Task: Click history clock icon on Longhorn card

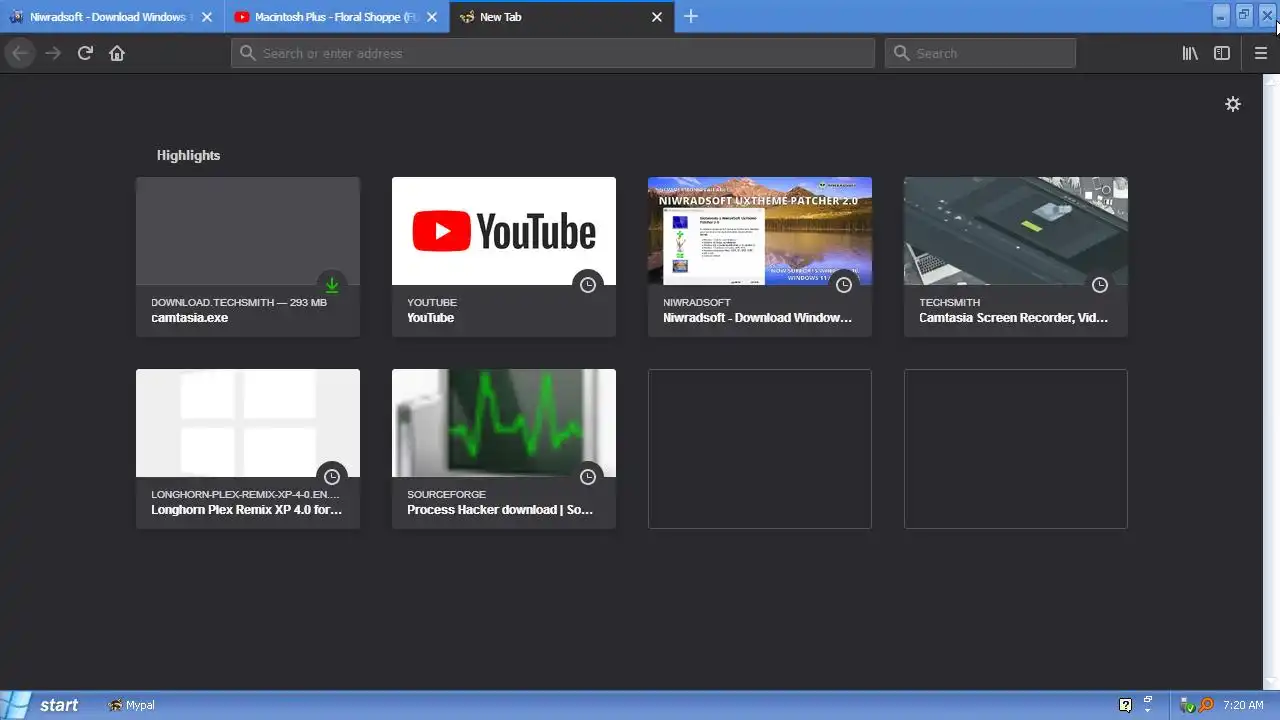Action: tap(332, 477)
